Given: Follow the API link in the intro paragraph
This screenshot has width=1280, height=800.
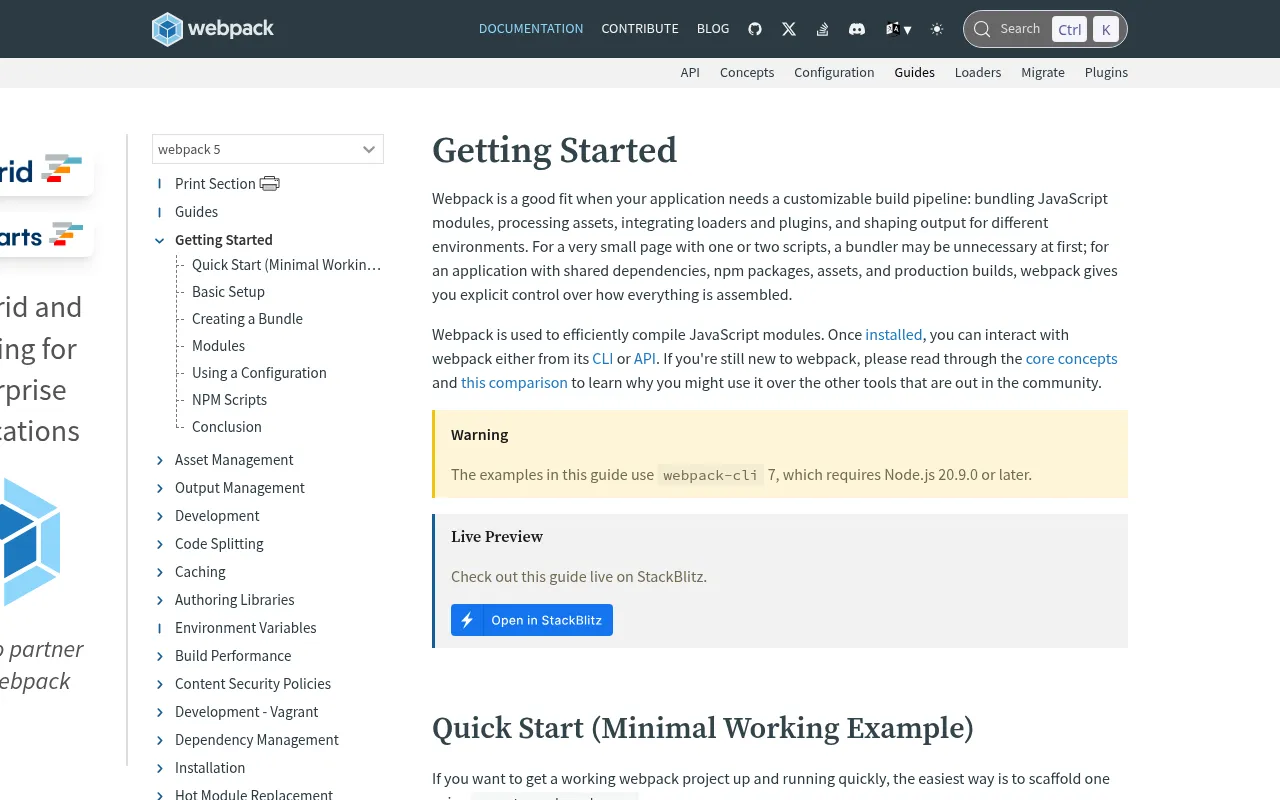Looking at the screenshot, I should tap(645, 359).
